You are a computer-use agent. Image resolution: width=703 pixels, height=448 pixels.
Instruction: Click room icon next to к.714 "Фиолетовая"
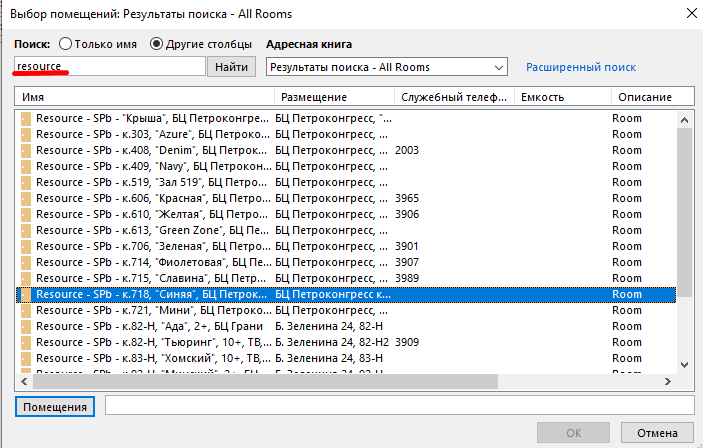pyautogui.click(x=26, y=262)
